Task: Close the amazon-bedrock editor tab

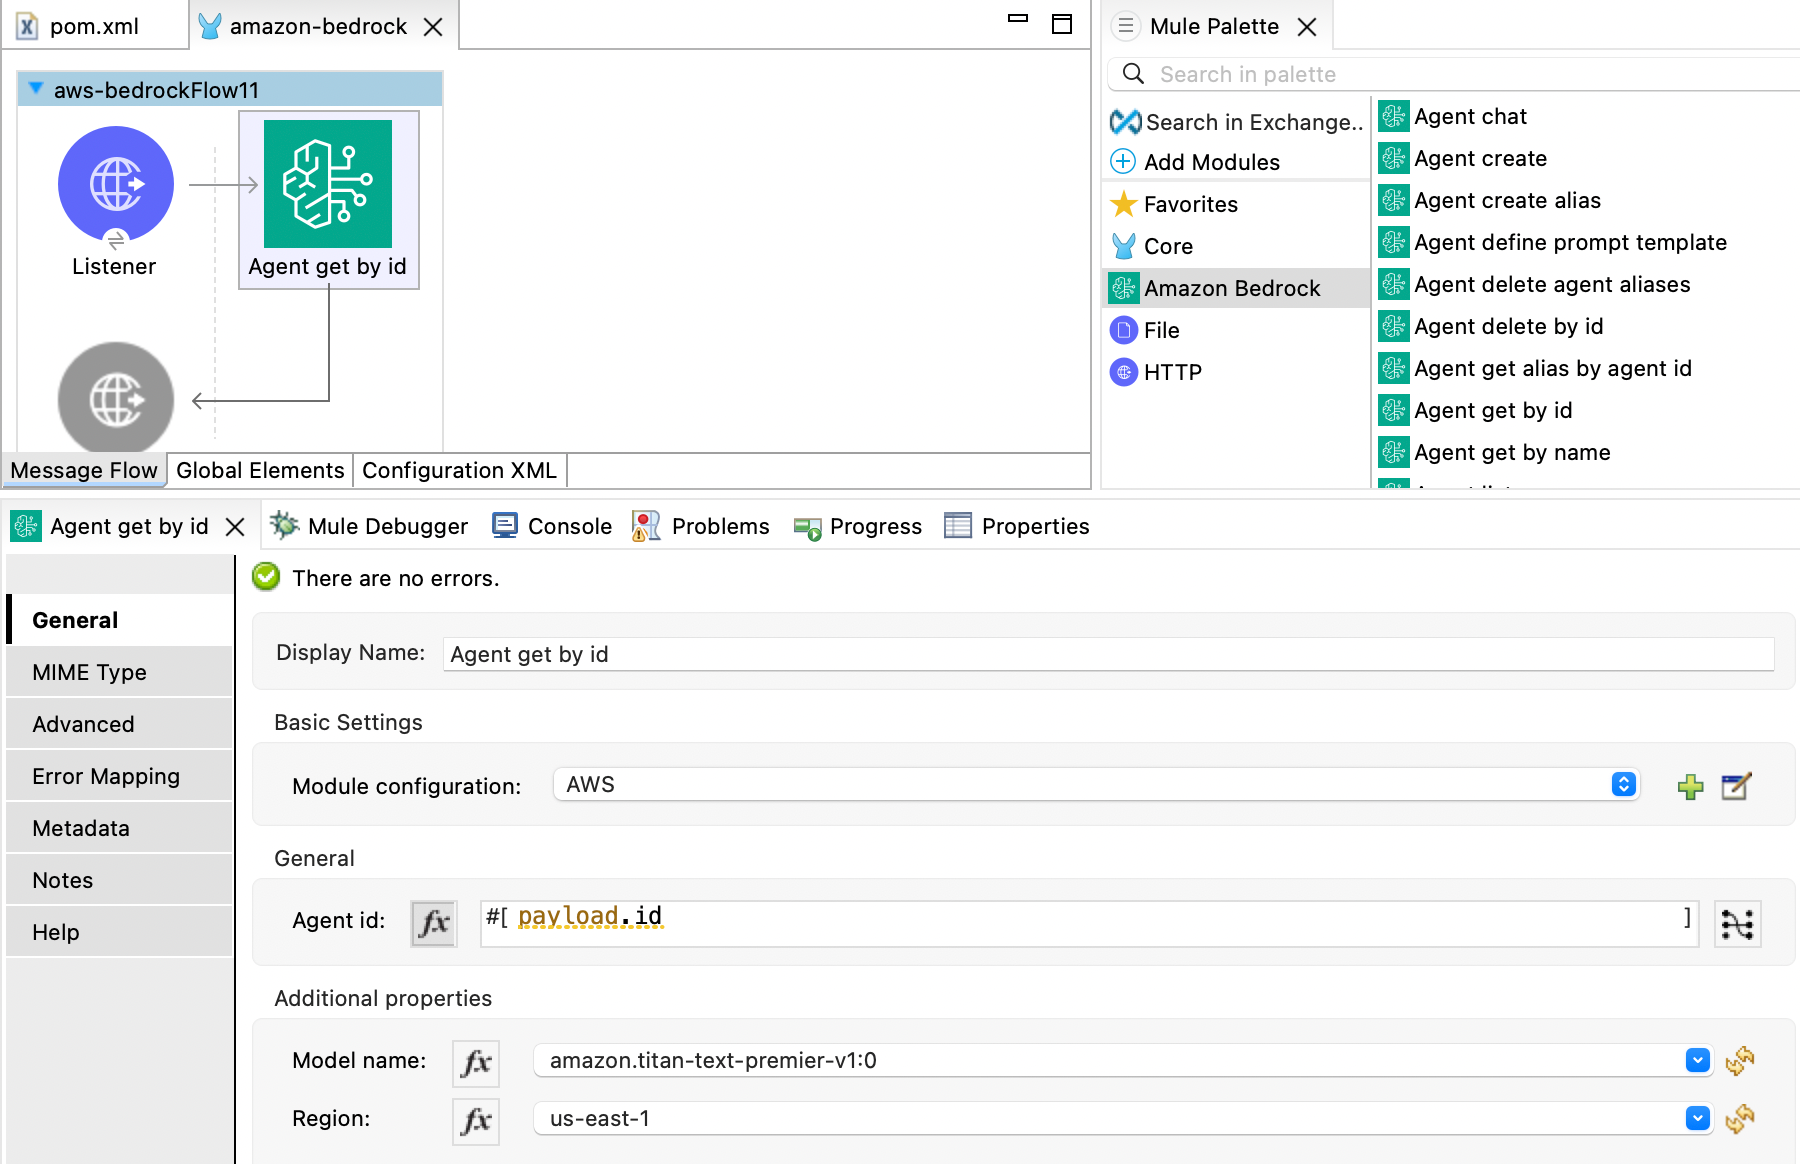Action: pyautogui.click(x=433, y=27)
